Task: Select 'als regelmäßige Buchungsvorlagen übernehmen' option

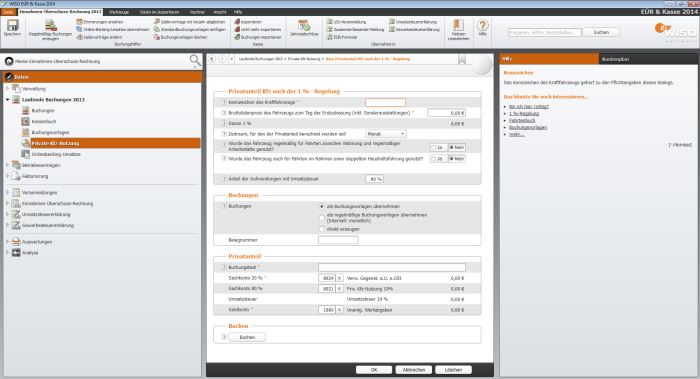Action: click(321, 217)
